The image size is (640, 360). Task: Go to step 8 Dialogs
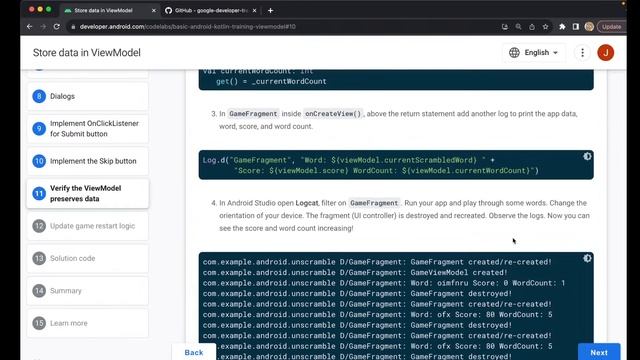click(x=88, y=96)
